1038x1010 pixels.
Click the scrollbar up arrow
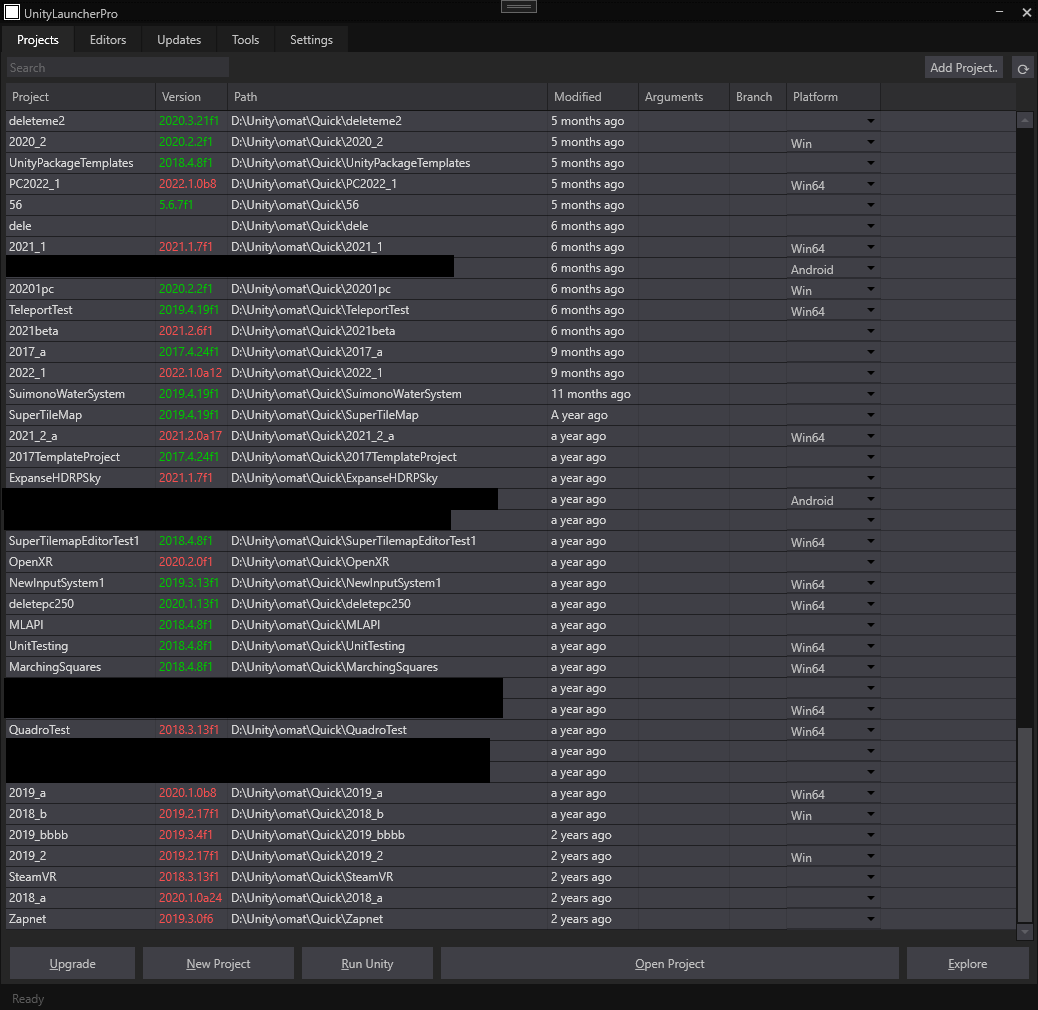[x=1024, y=120]
